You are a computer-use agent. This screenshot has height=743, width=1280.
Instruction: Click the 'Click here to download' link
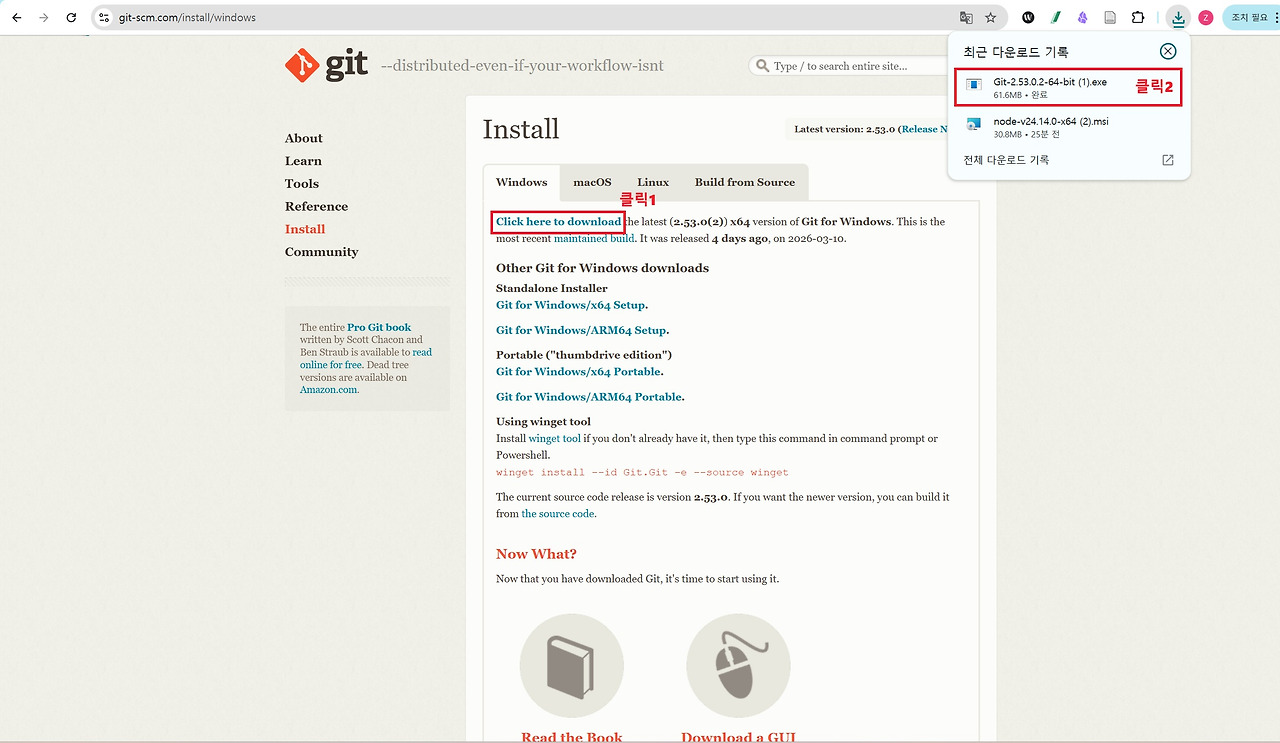click(559, 222)
